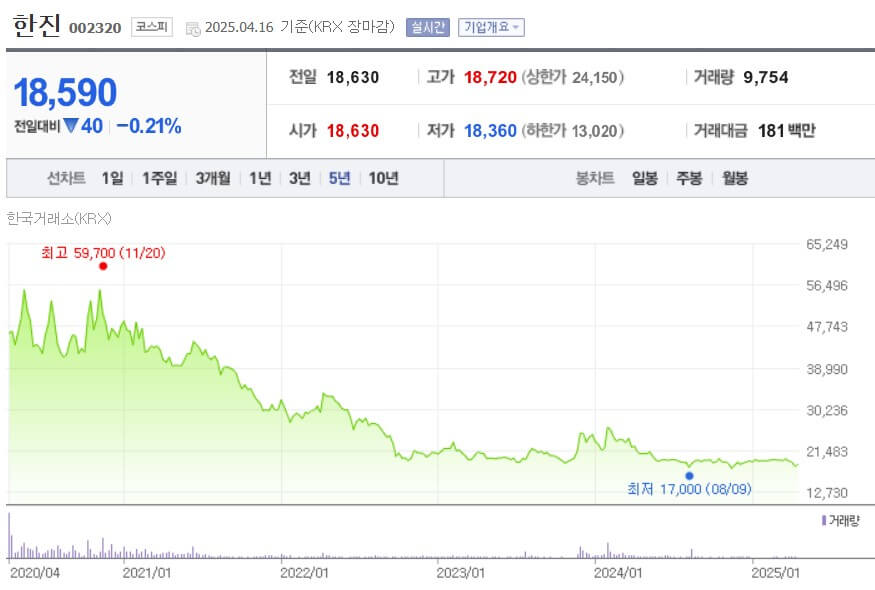Screen dimensions: 875x590
Task: Select the 선차트 line chart icon
Action: point(65,178)
